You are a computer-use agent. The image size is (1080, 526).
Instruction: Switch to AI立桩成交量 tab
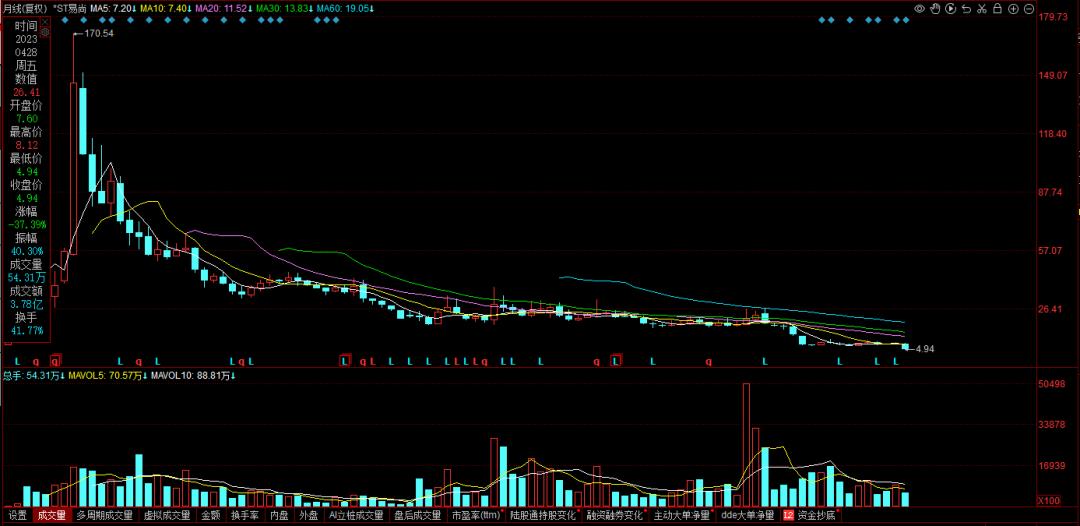356,515
